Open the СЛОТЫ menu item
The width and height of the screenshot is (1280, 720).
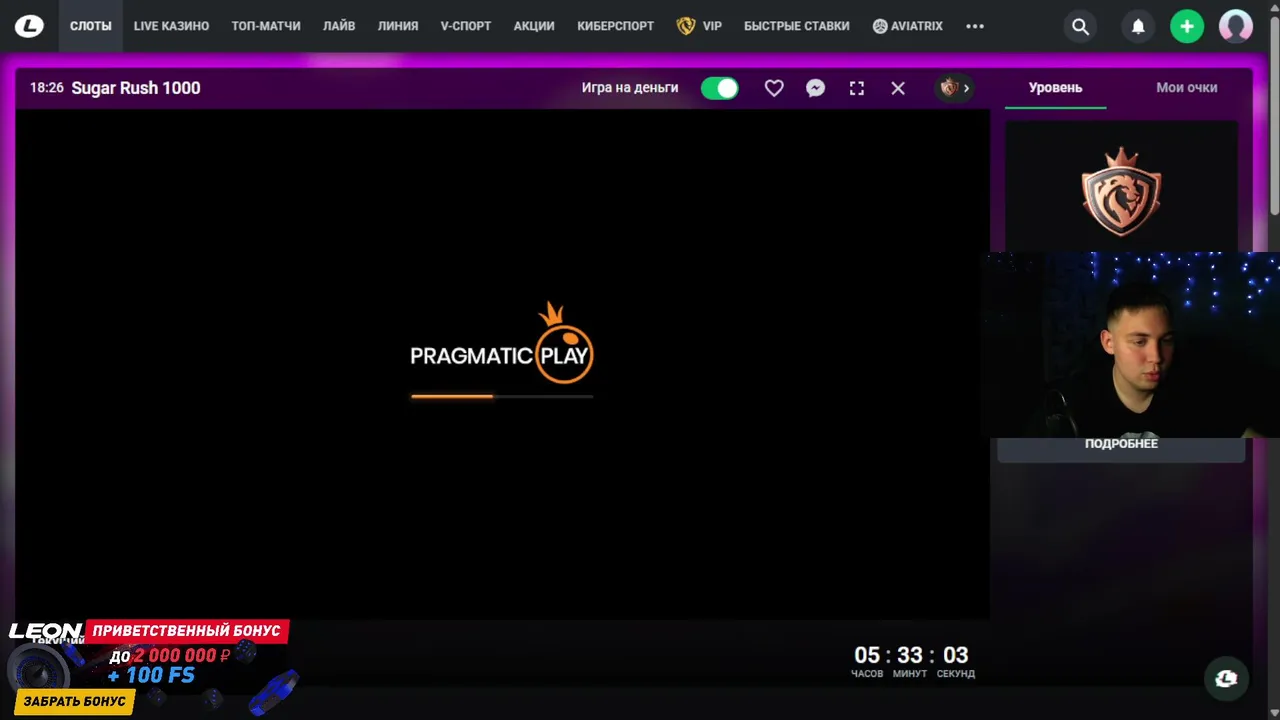tap(91, 26)
